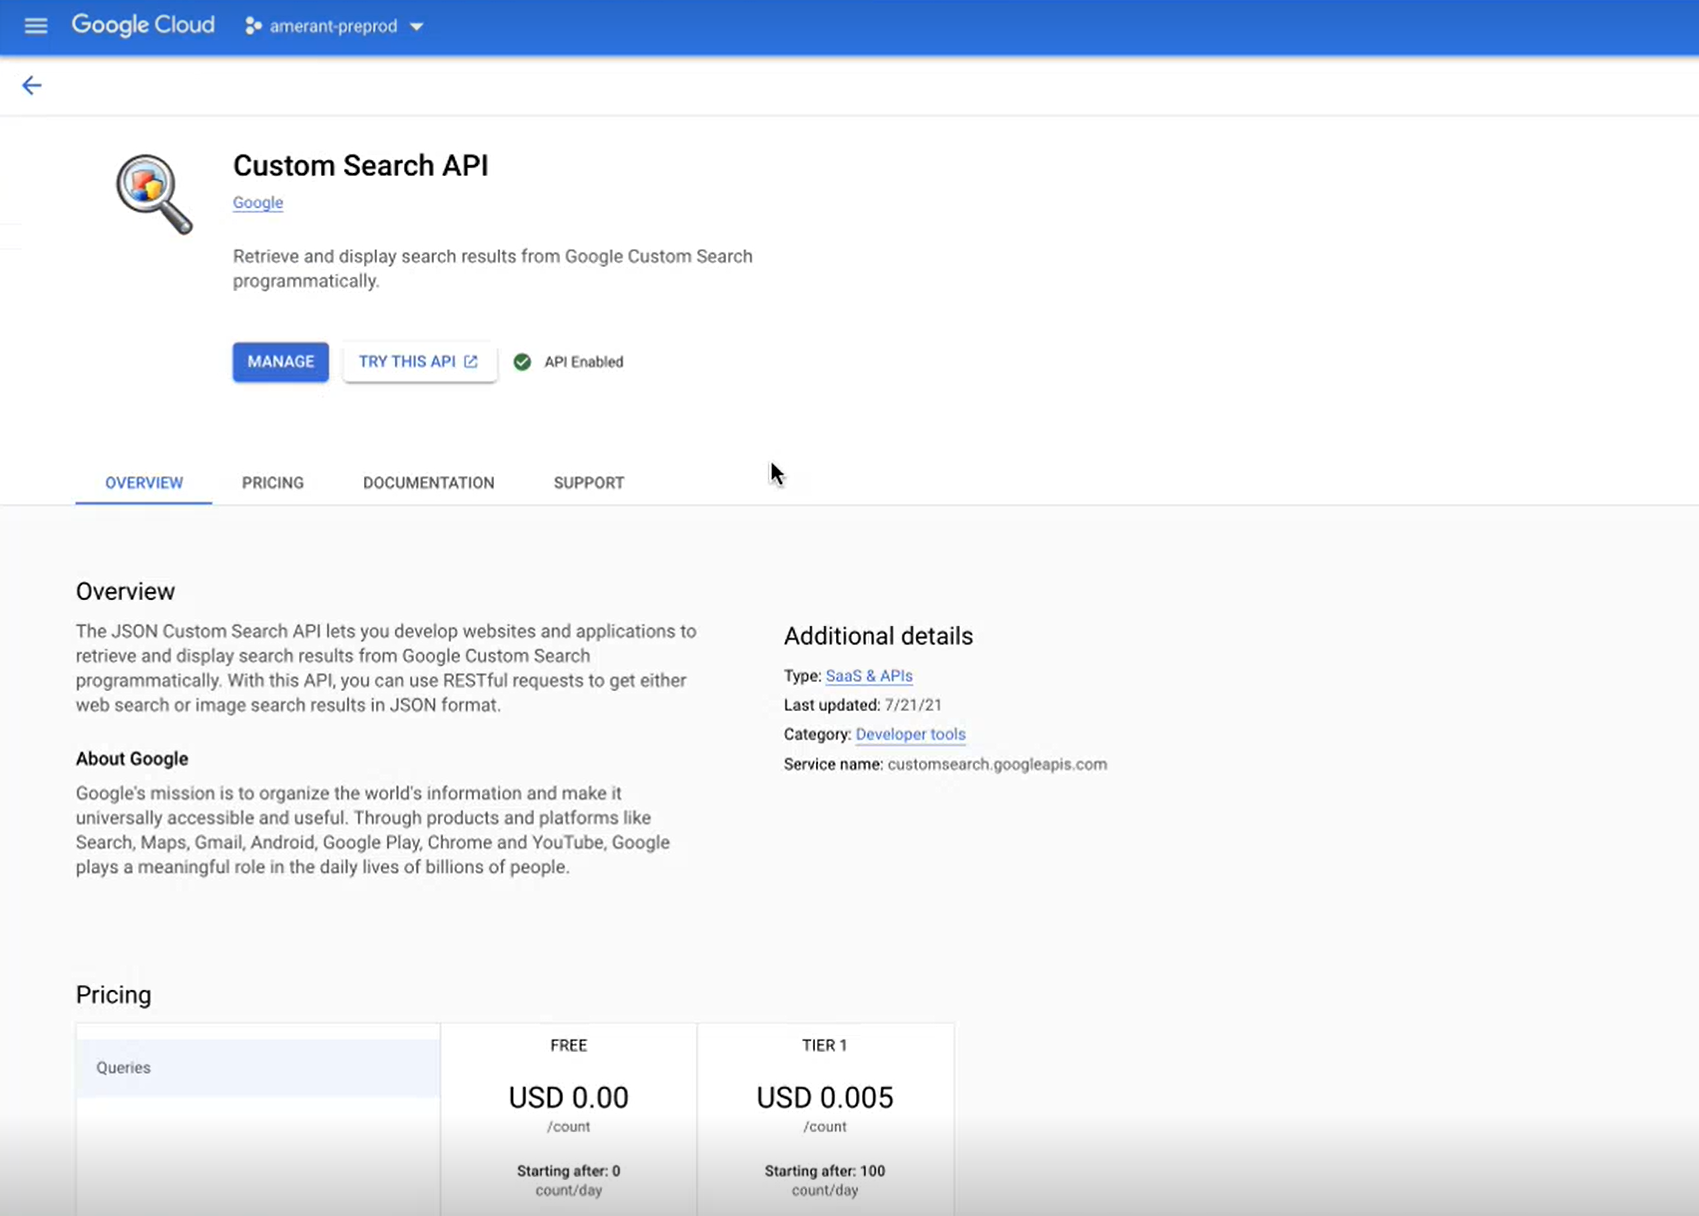Select the Overview tab

(144, 483)
